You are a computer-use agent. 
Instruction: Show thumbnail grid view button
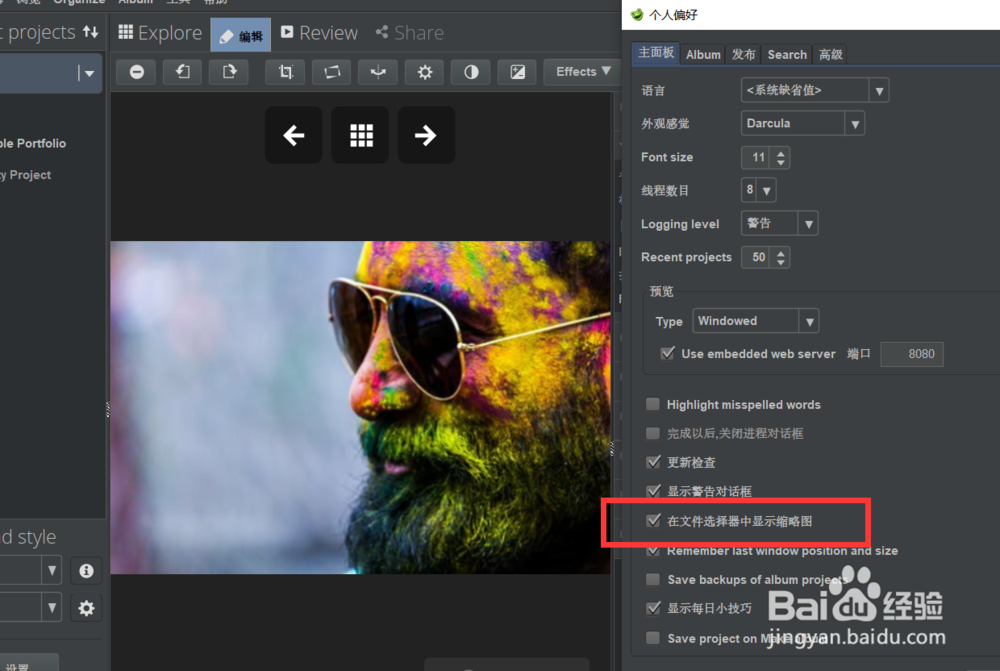(x=360, y=135)
